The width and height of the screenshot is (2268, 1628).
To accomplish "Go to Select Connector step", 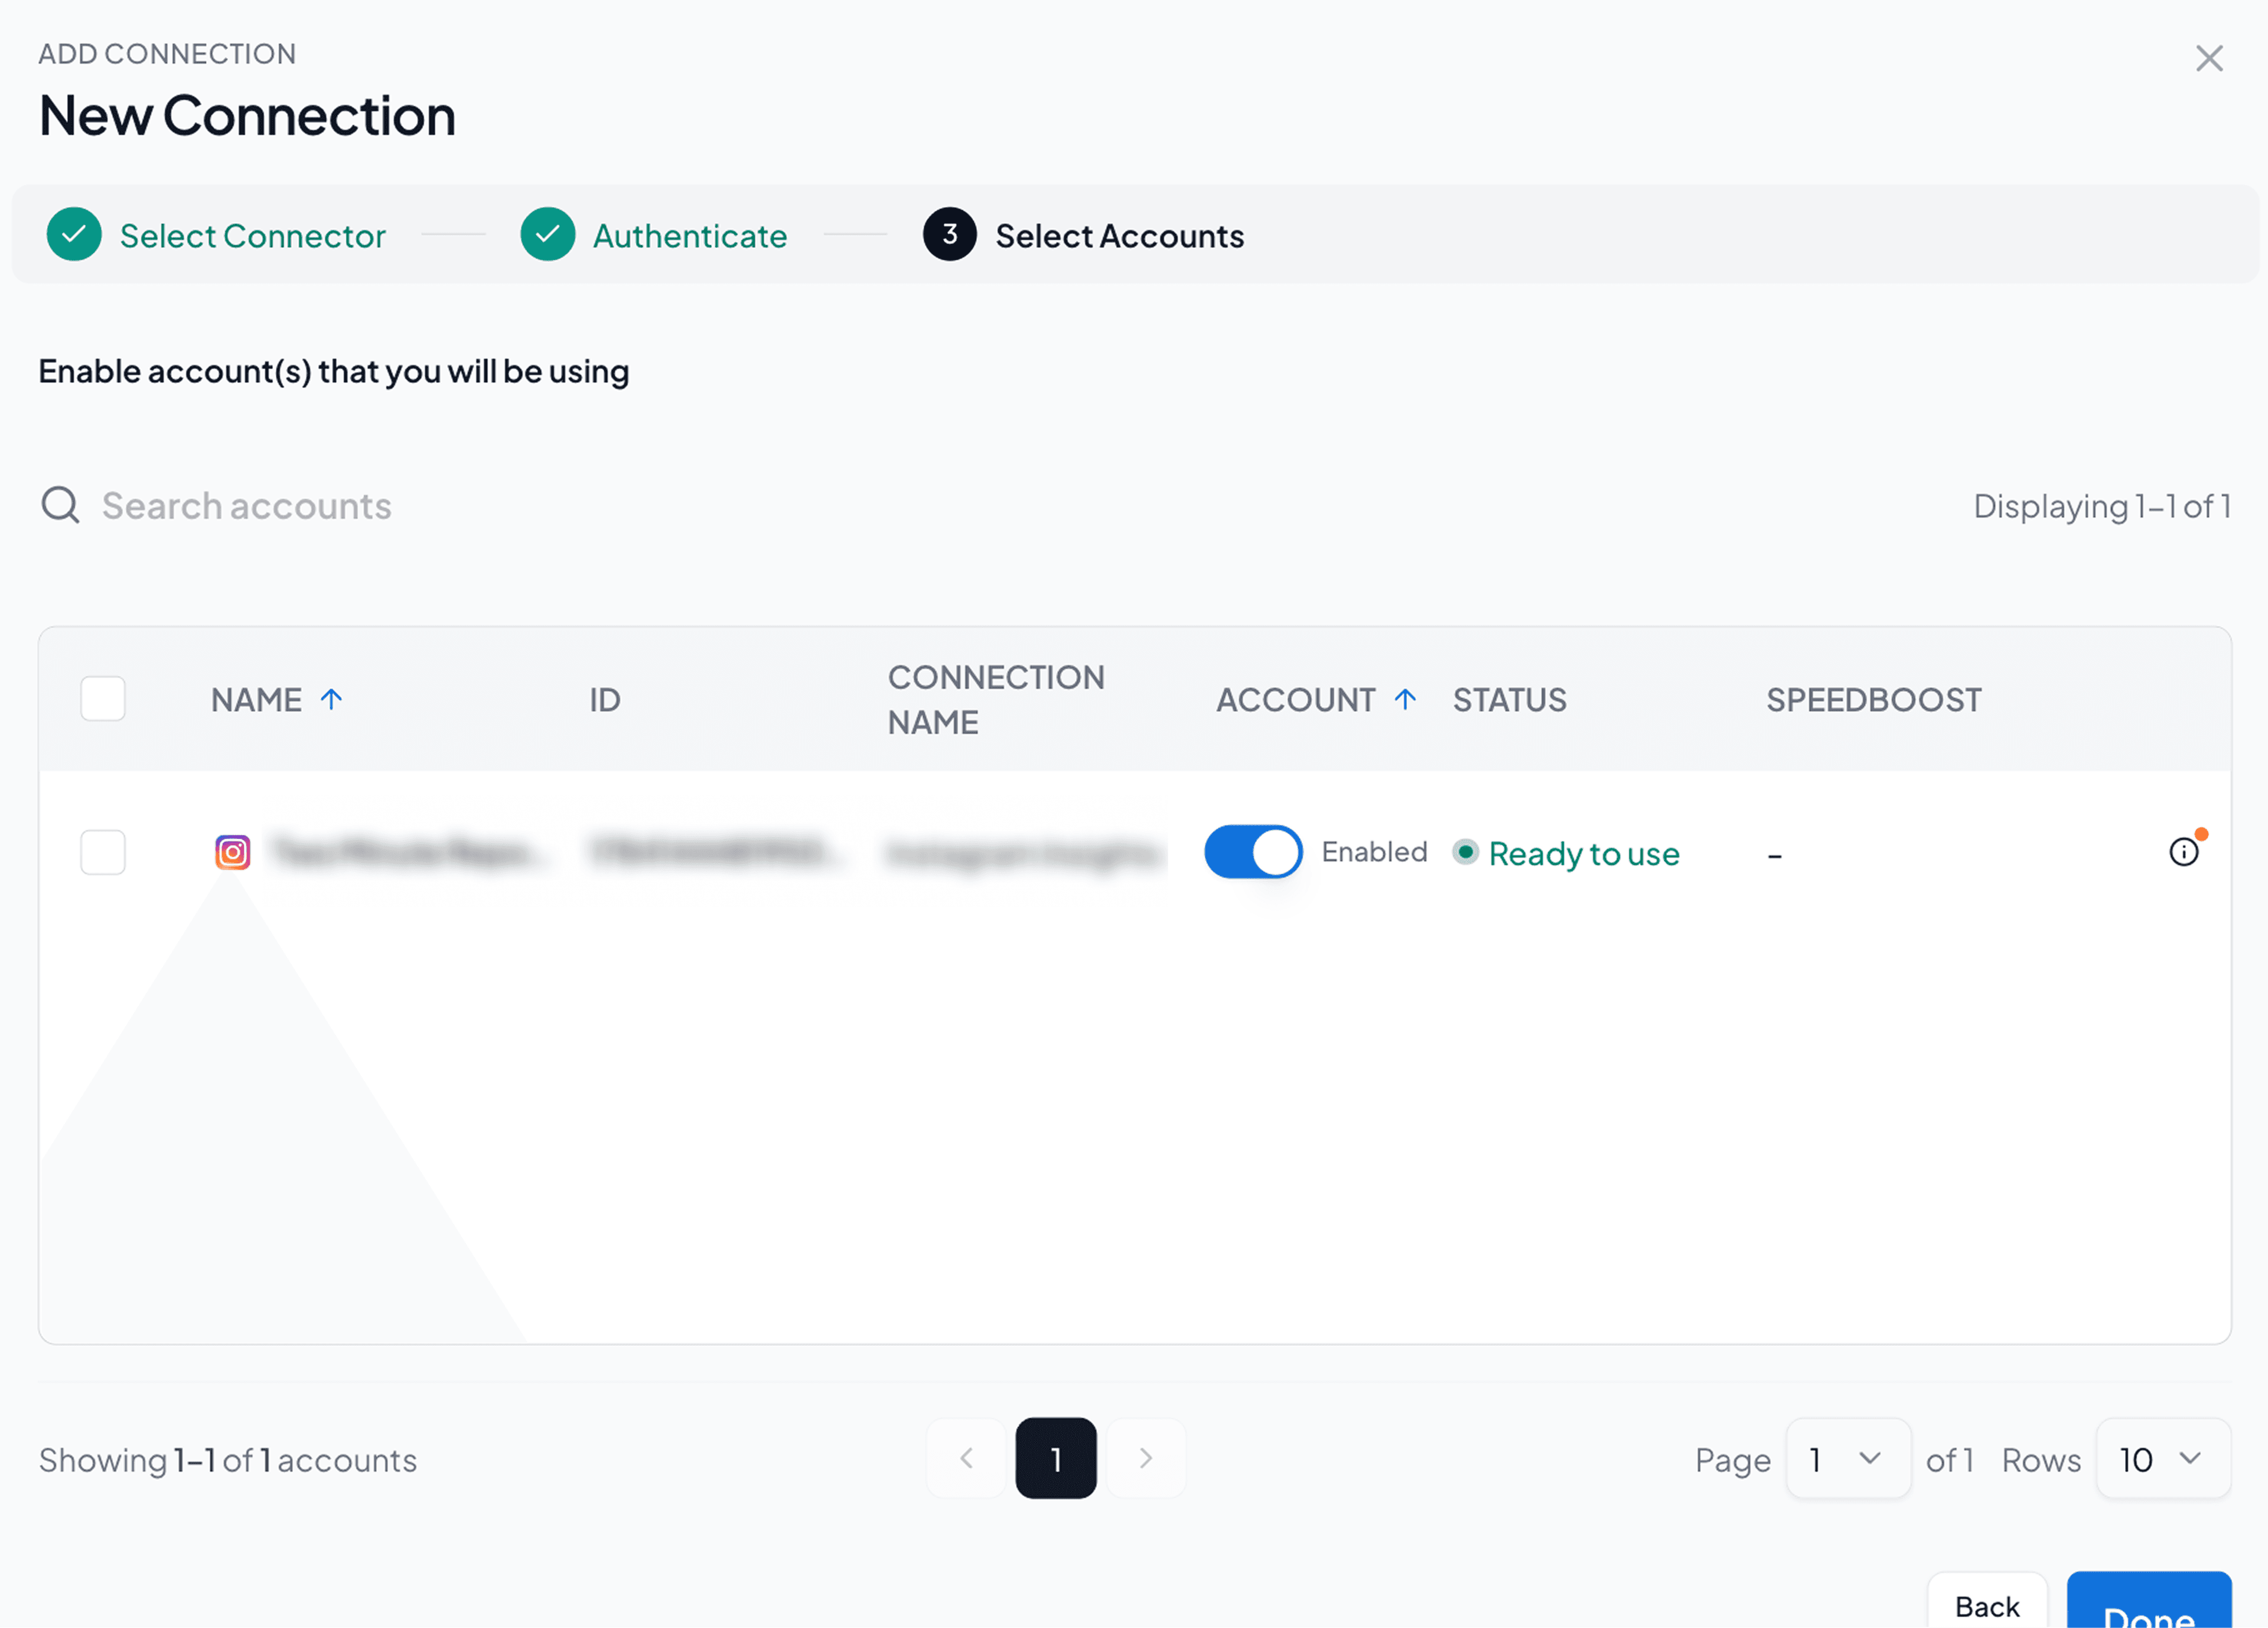I will tap(252, 236).
